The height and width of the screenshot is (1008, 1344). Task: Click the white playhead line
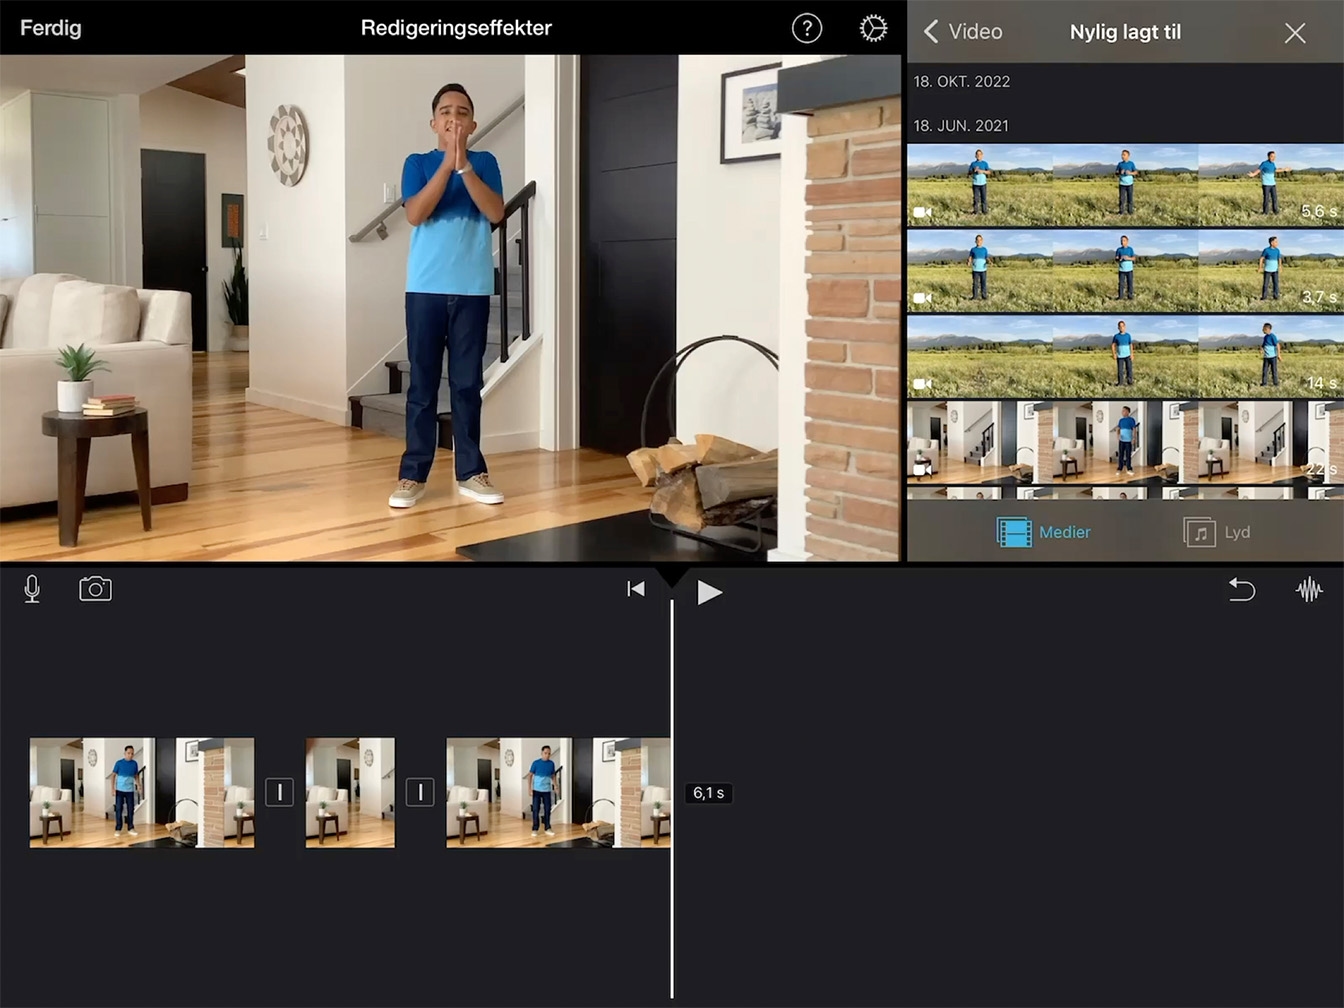point(672,798)
